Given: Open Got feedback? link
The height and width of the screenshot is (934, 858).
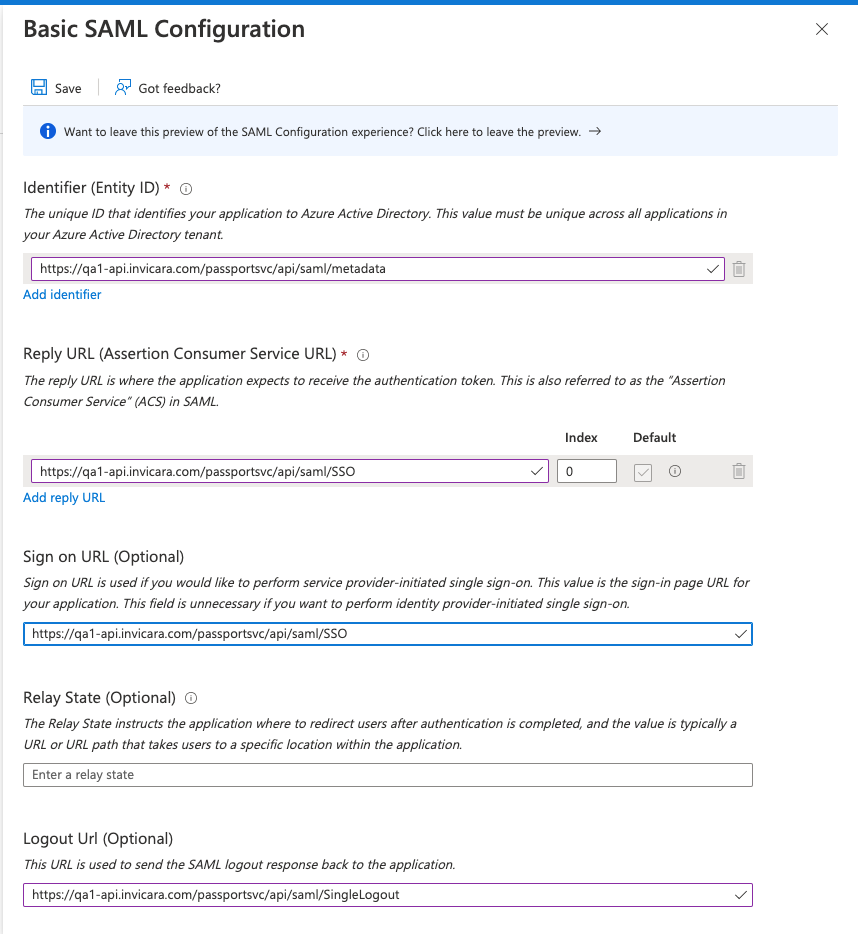Looking at the screenshot, I should point(179,88).
